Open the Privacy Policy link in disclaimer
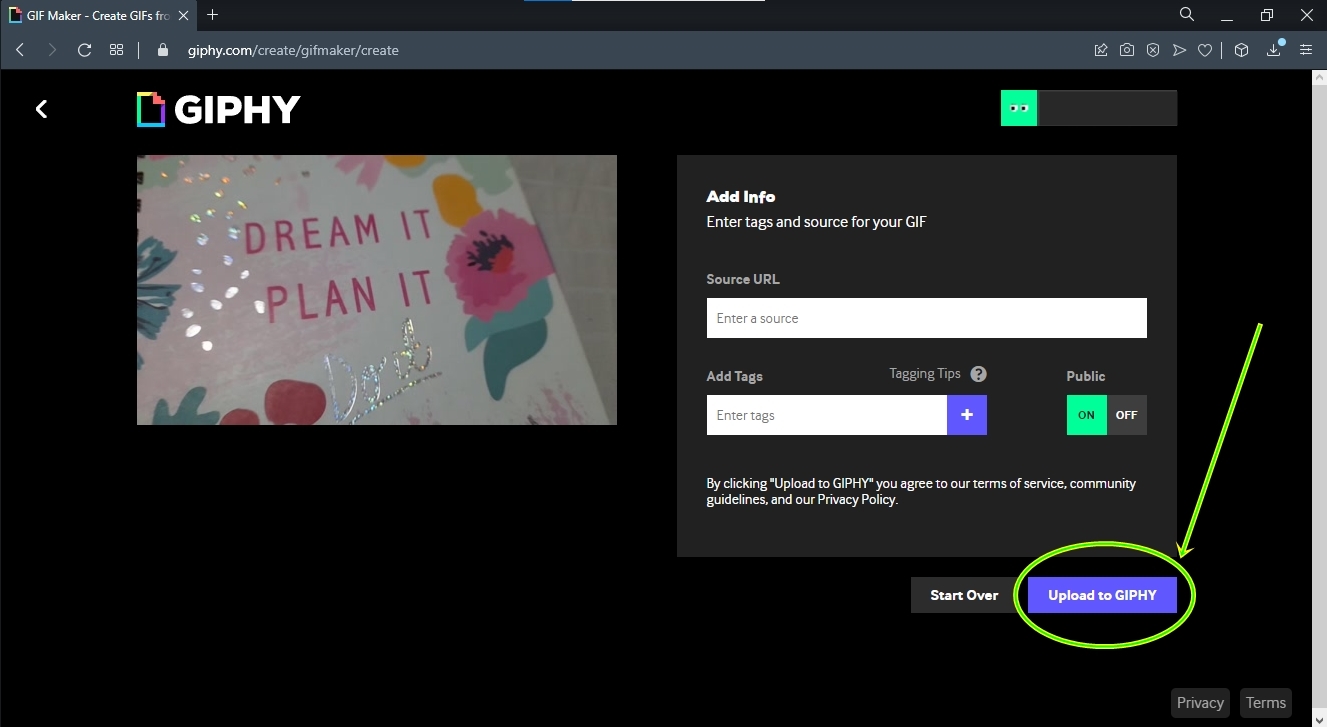 click(x=857, y=499)
